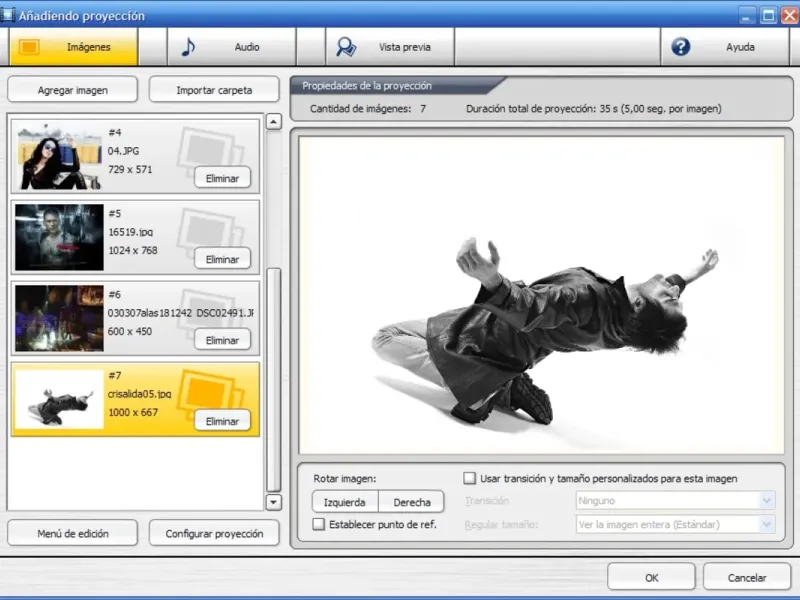Rotate image with Derecha button
The height and width of the screenshot is (600, 800).
click(412, 502)
